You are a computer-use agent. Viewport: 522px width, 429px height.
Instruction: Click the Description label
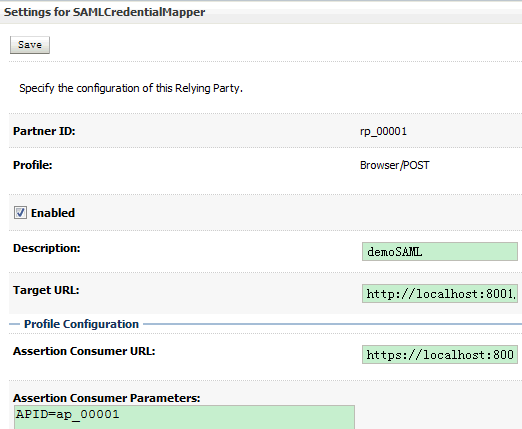point(47,248)
